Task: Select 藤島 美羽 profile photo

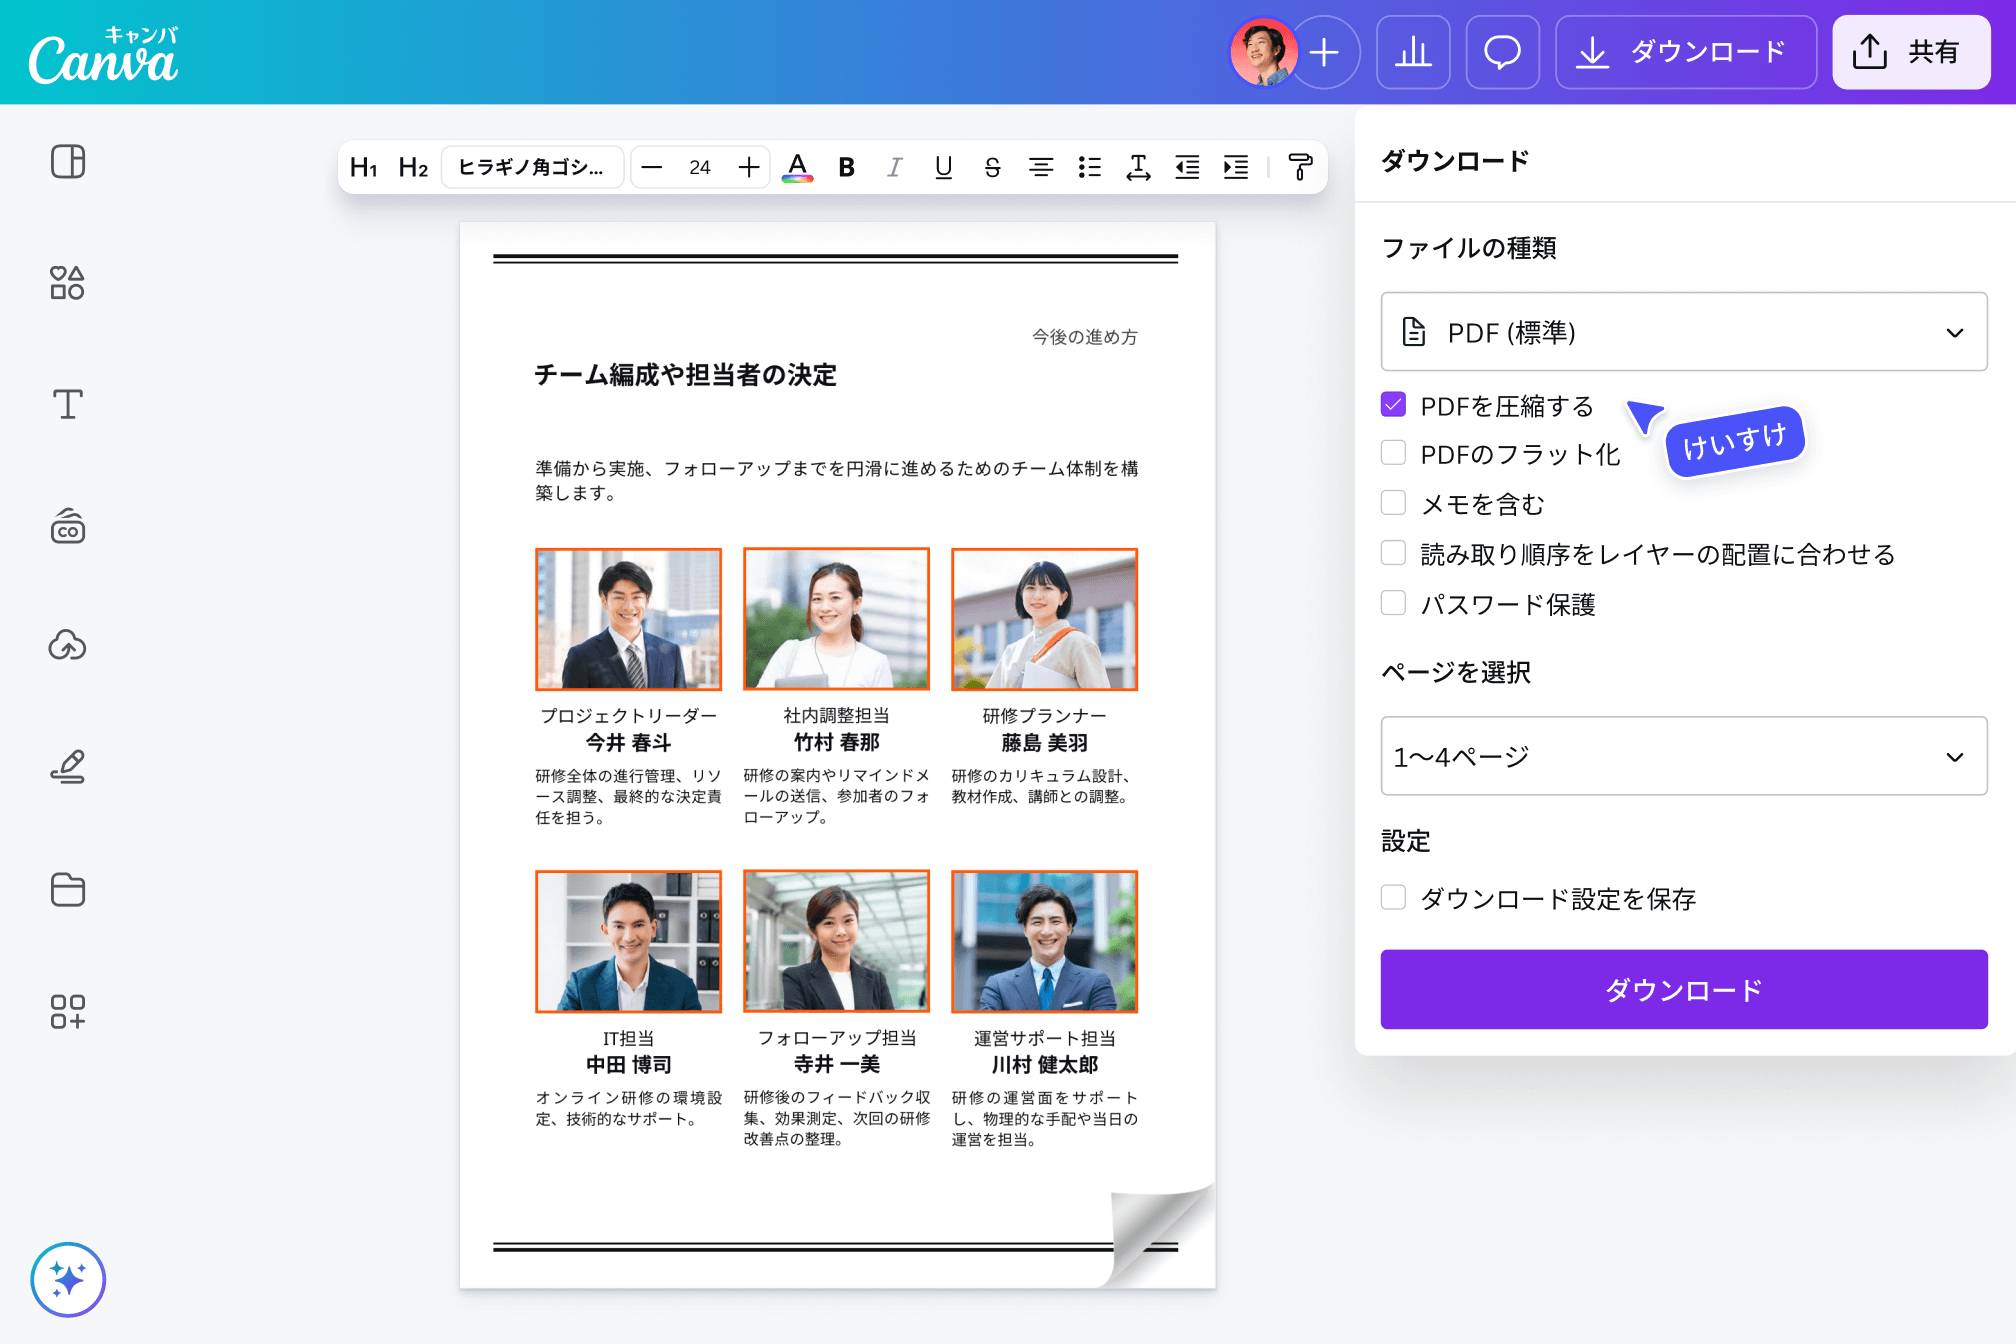Action: pyautogui.click(x=1044, y=619)
